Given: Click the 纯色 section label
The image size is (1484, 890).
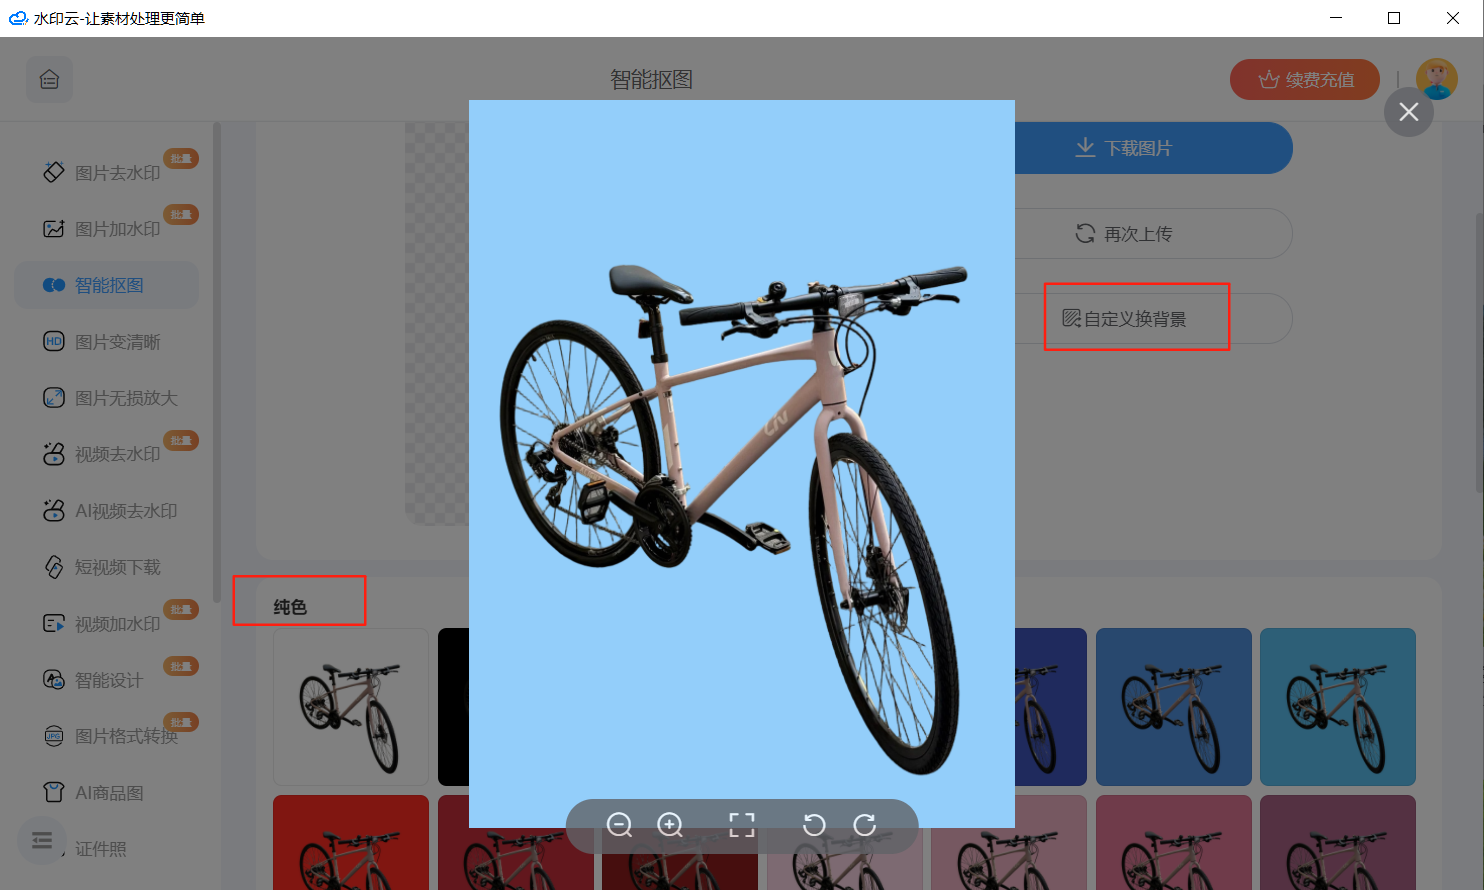Looking at the screenshot, I should pyautogui.click(x=290, y=607).
